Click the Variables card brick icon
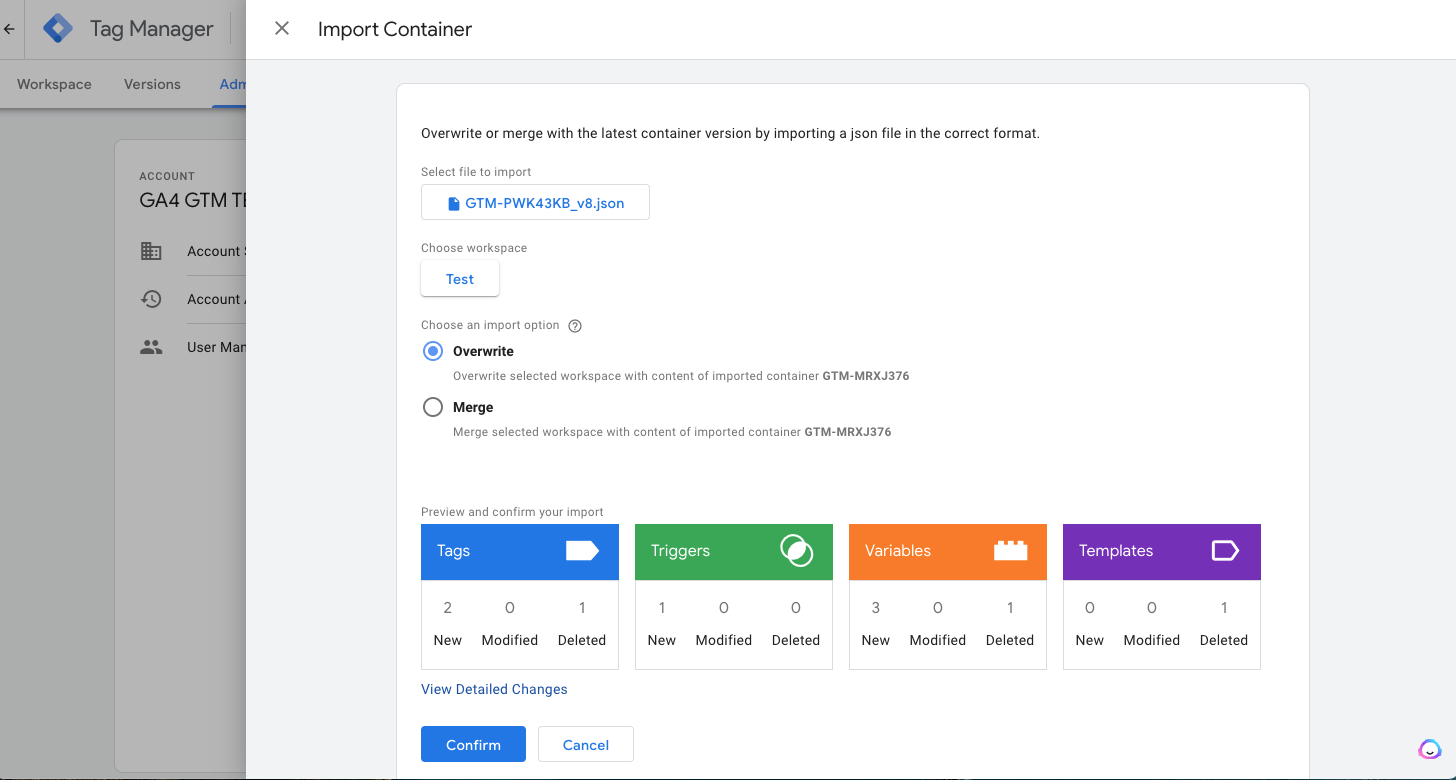Viewport: 1456px width, 780px height. pos(1010,550)
